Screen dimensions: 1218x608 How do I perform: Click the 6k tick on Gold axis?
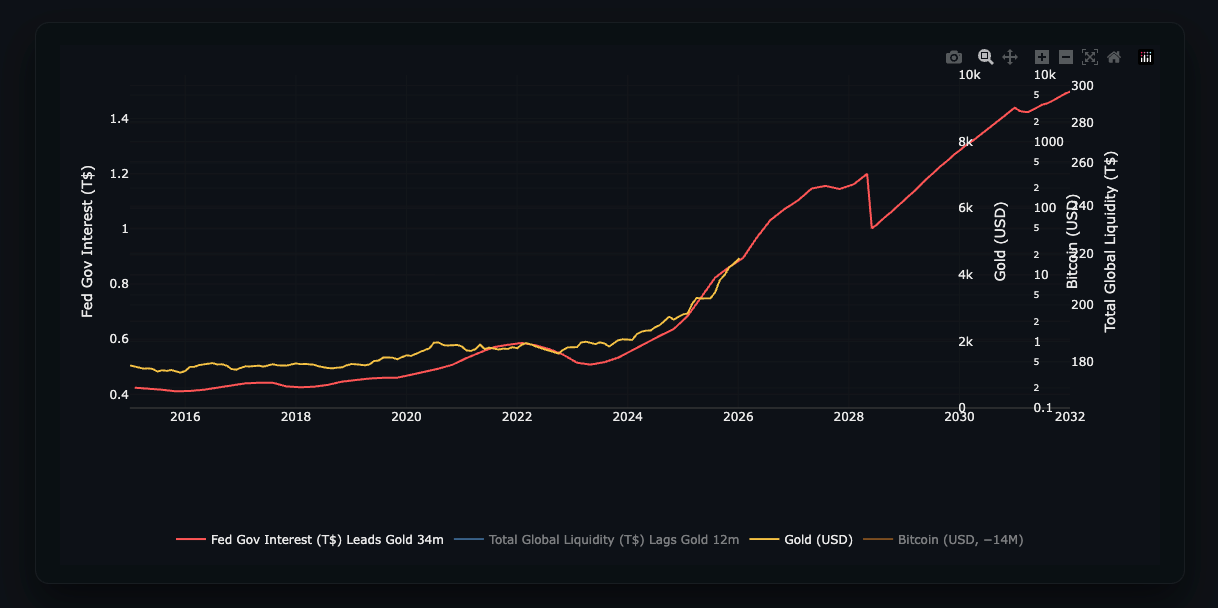pos(965,208)
